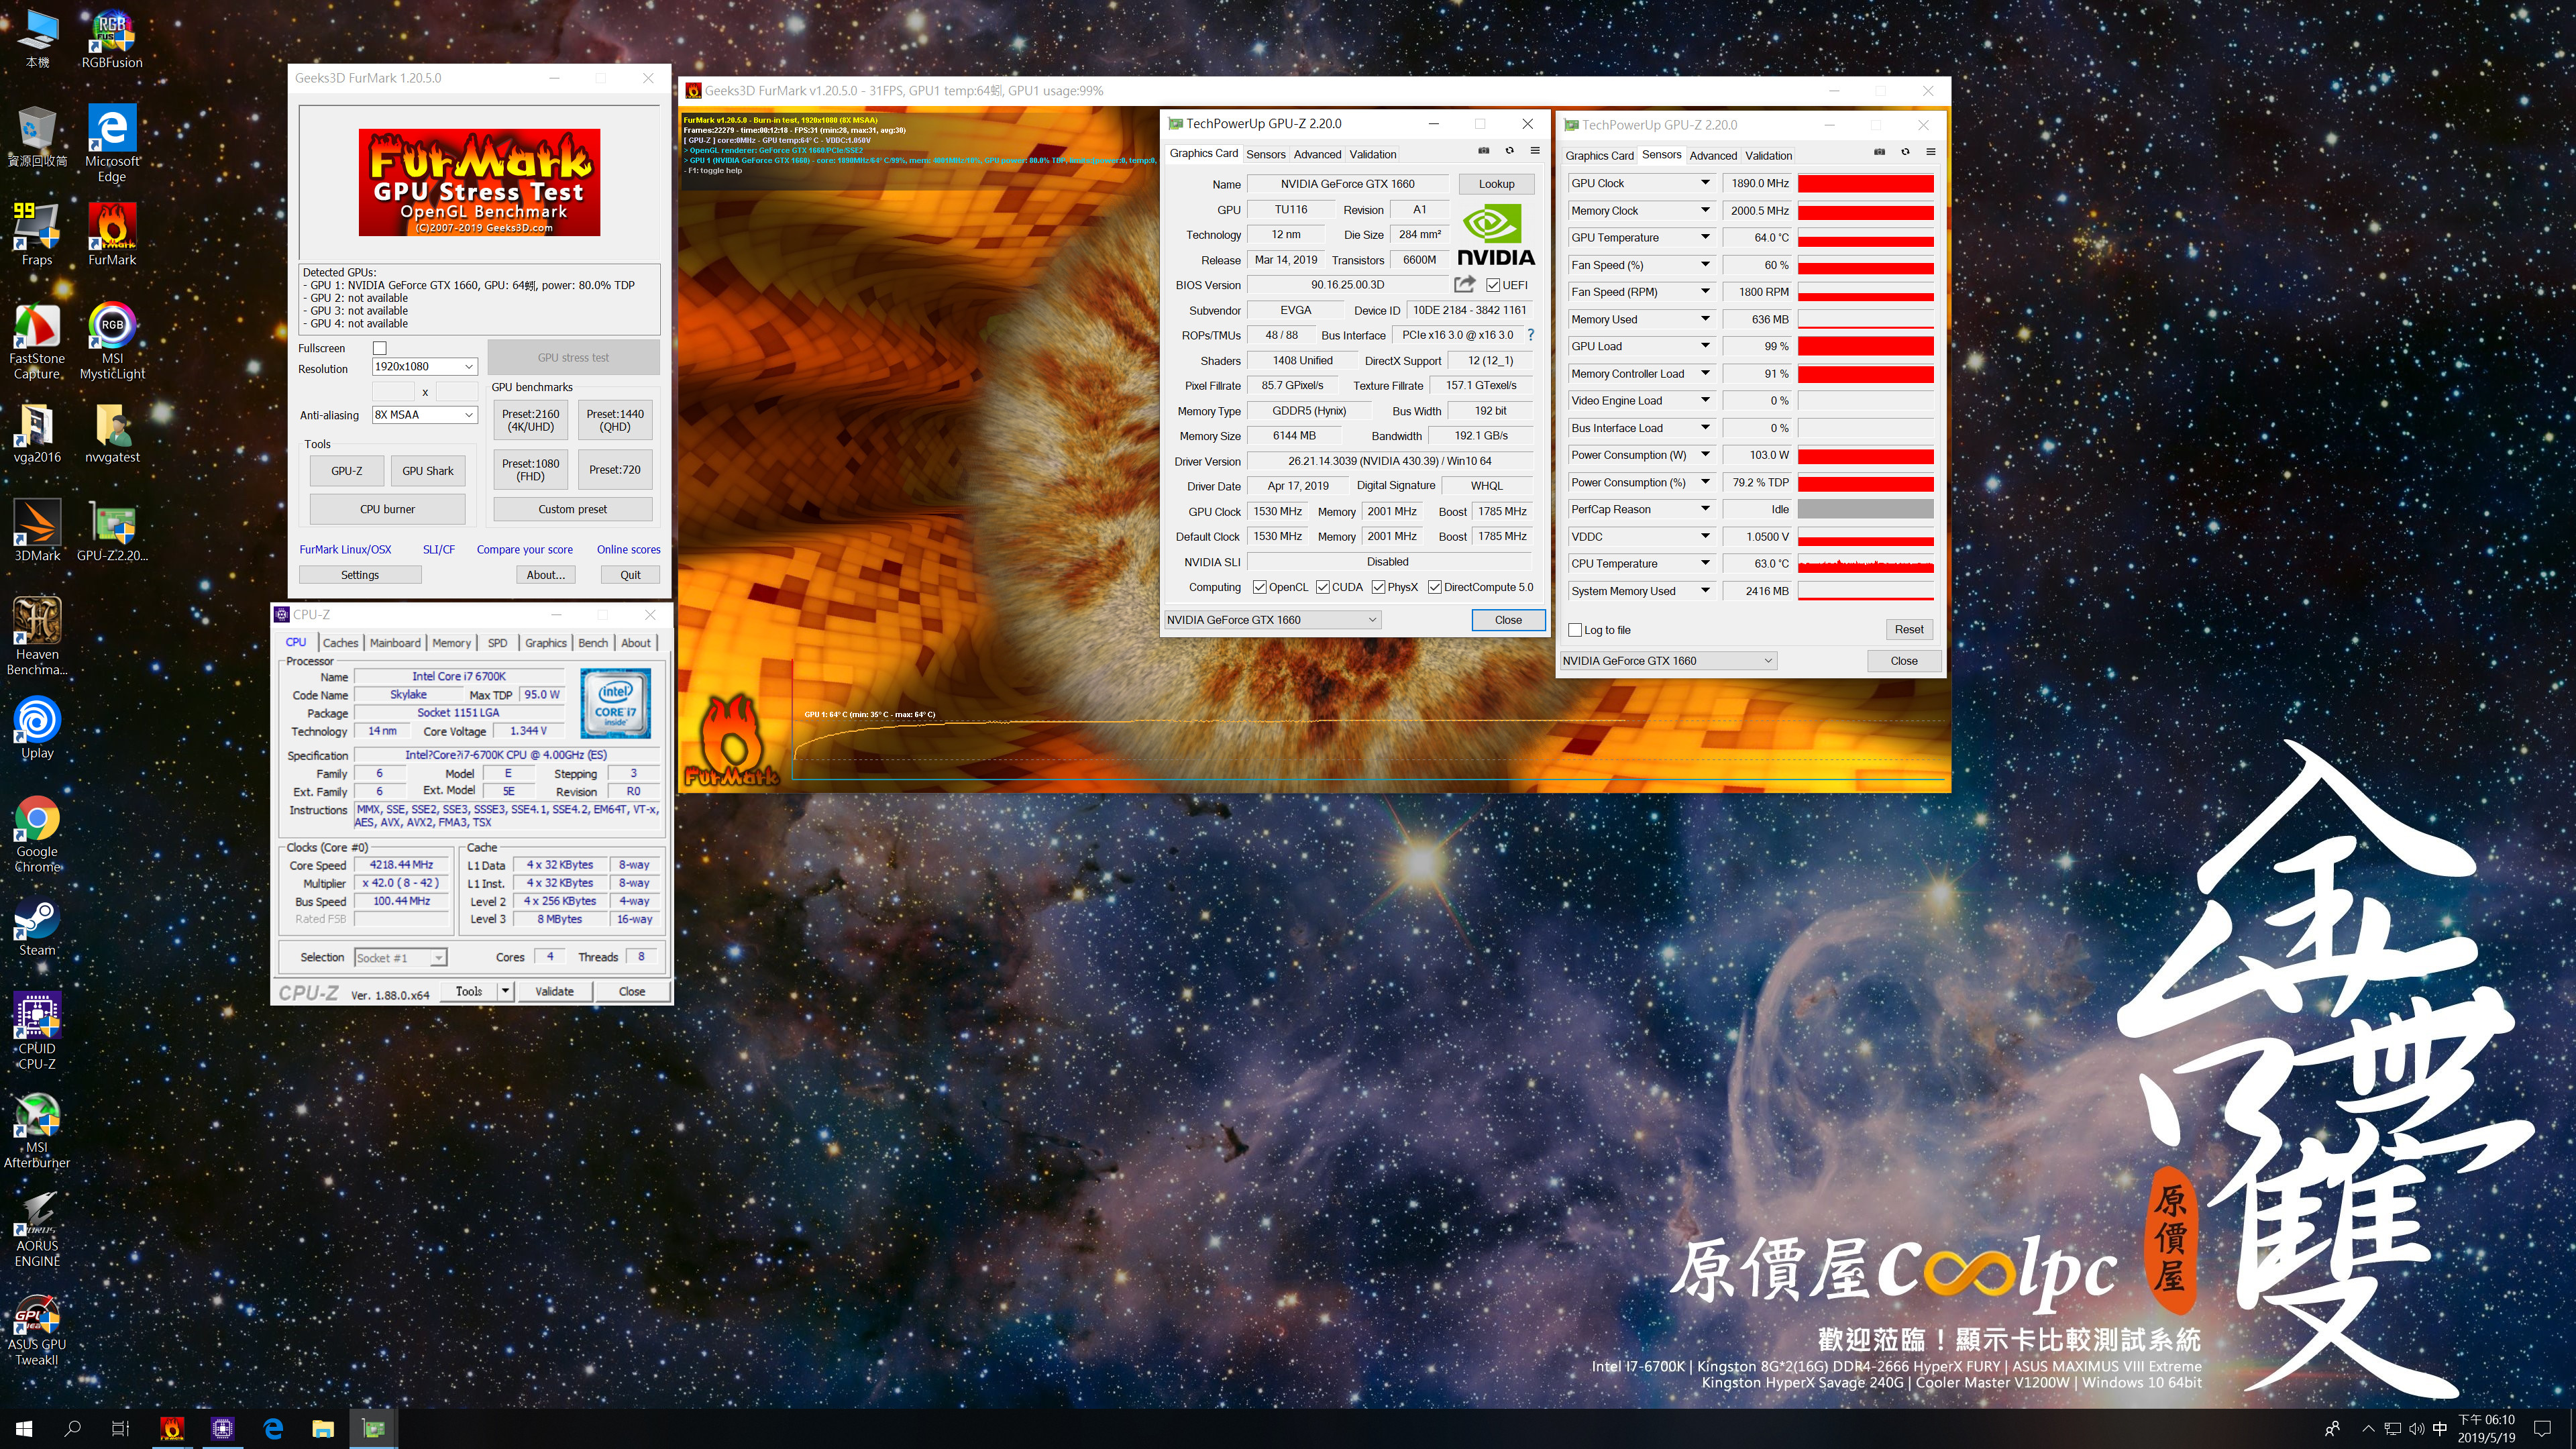Click the Lookup button in GPU-Z
The image size is (2576, 1449).
1496,184
